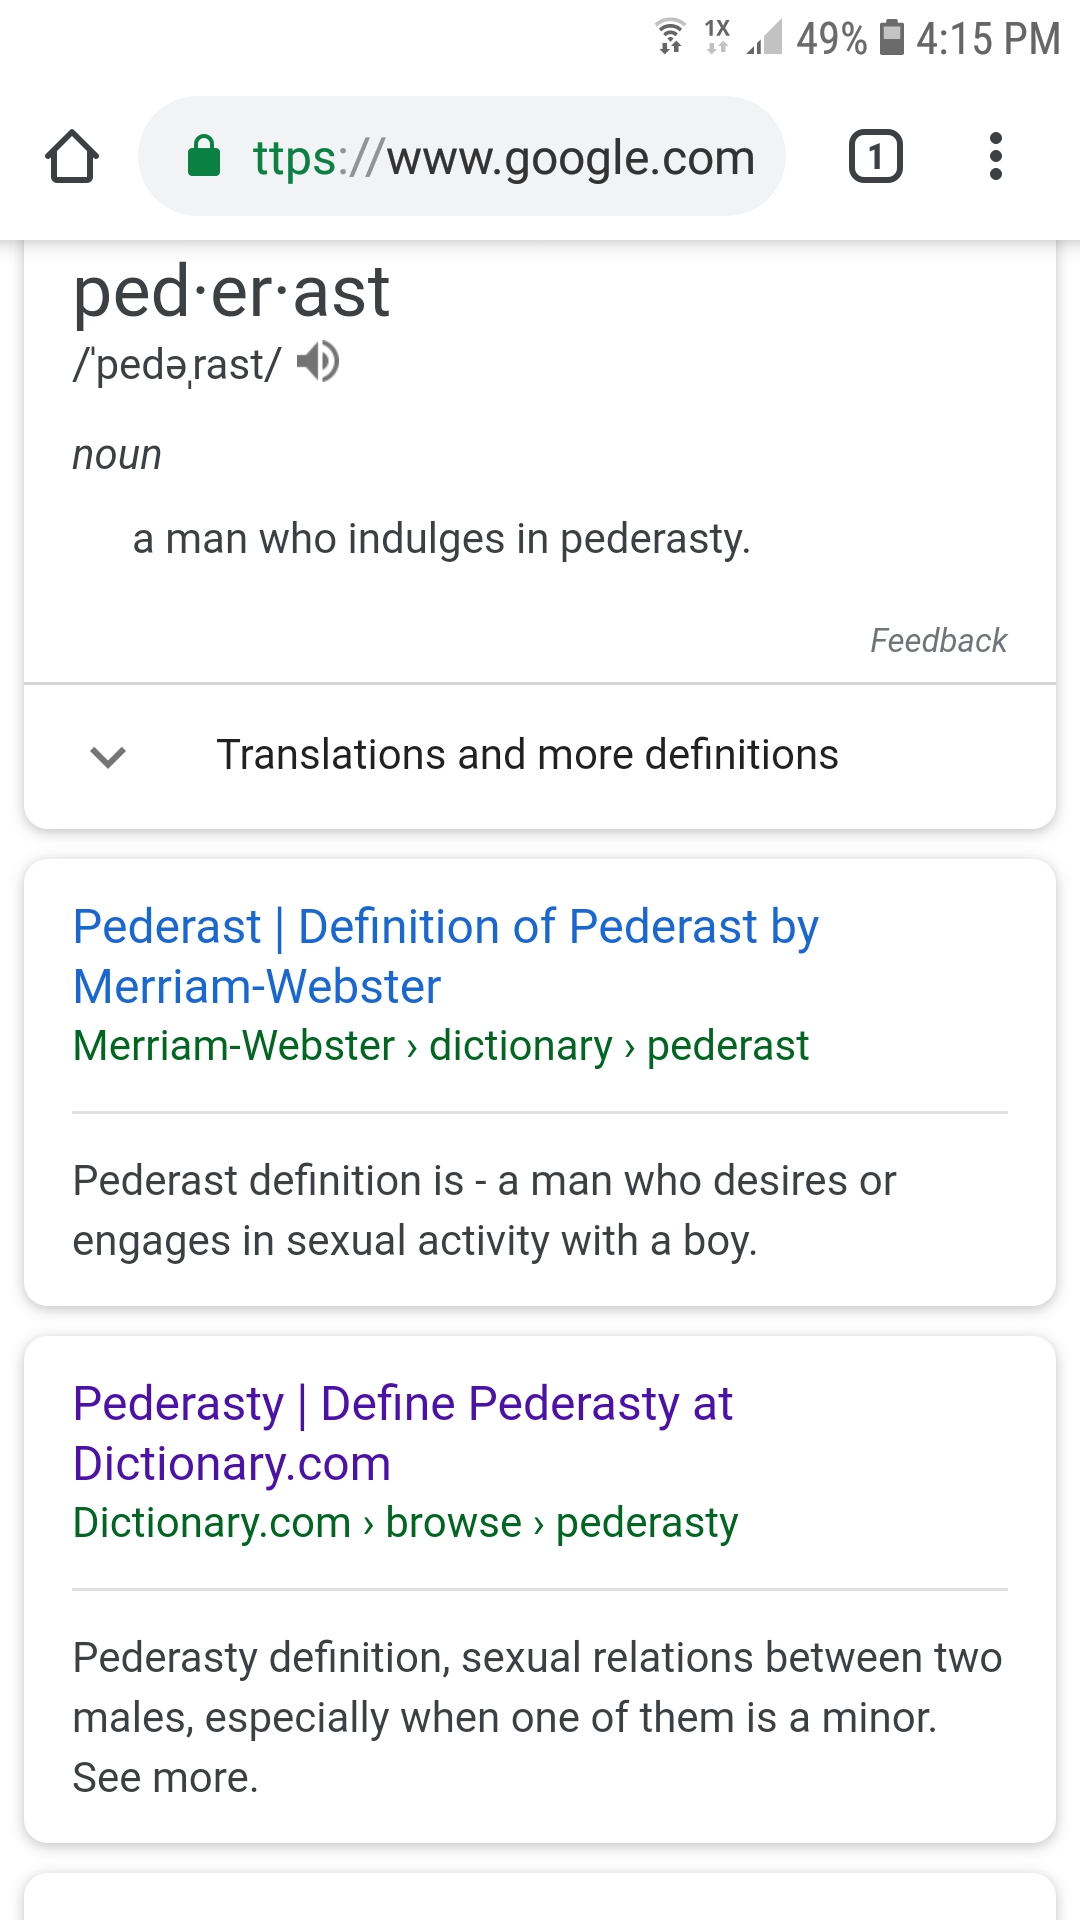This screenshot has width=1080, height=1920.
Task: Tap the ped·er·ast headword
Action: pyautogui.click(x=231, y=293)
